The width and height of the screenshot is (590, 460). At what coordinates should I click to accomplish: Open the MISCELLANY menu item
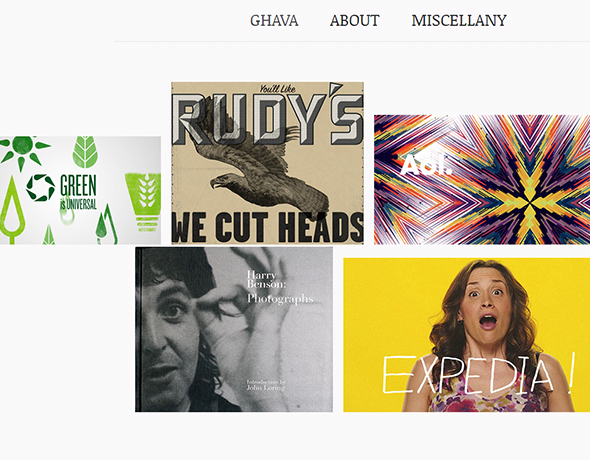pos(459,20)
